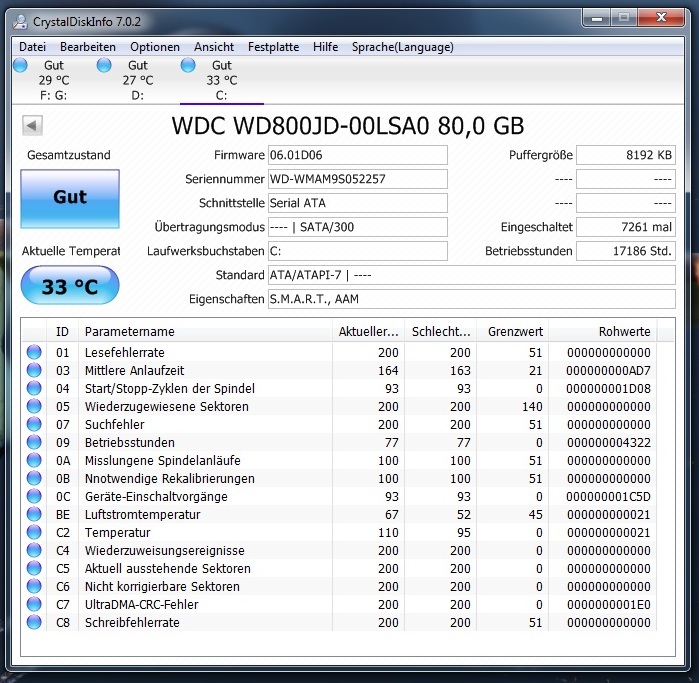Screen dimensions: 699x683
Task: Click the Standard ATA/ATAPI-7 field
Action: point(472,275)
